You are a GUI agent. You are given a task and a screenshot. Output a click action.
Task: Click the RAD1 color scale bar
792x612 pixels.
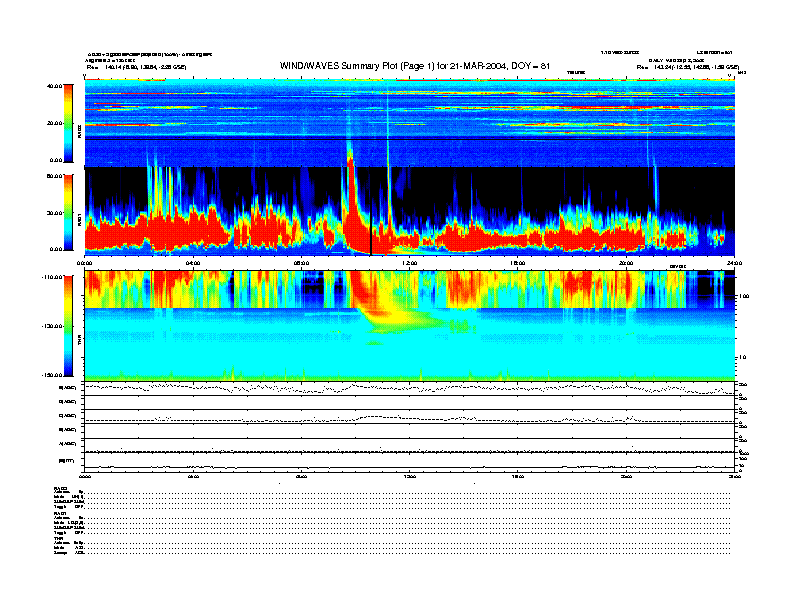click(x=68, y=212)
